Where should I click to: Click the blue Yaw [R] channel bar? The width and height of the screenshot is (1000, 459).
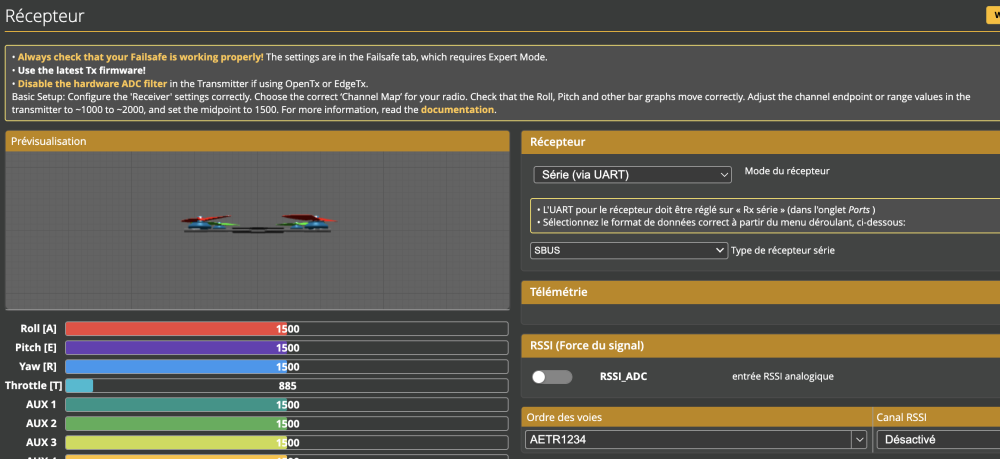[x=286, y=366]
